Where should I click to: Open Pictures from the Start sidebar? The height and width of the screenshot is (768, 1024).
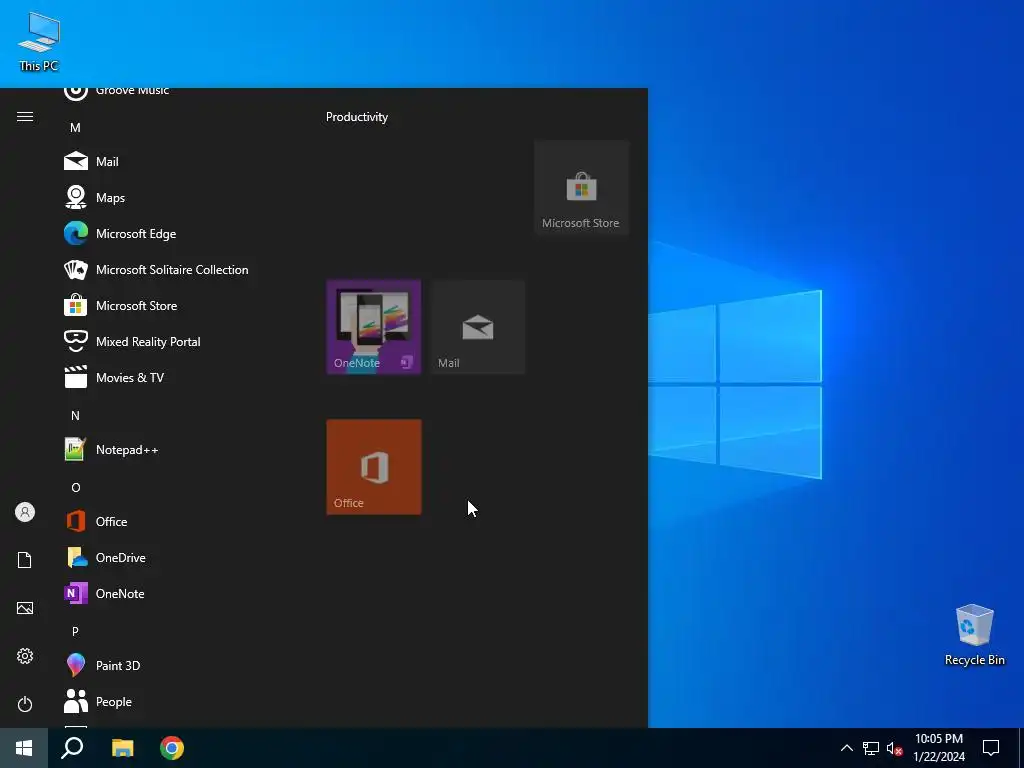click(x=25, y=608)
